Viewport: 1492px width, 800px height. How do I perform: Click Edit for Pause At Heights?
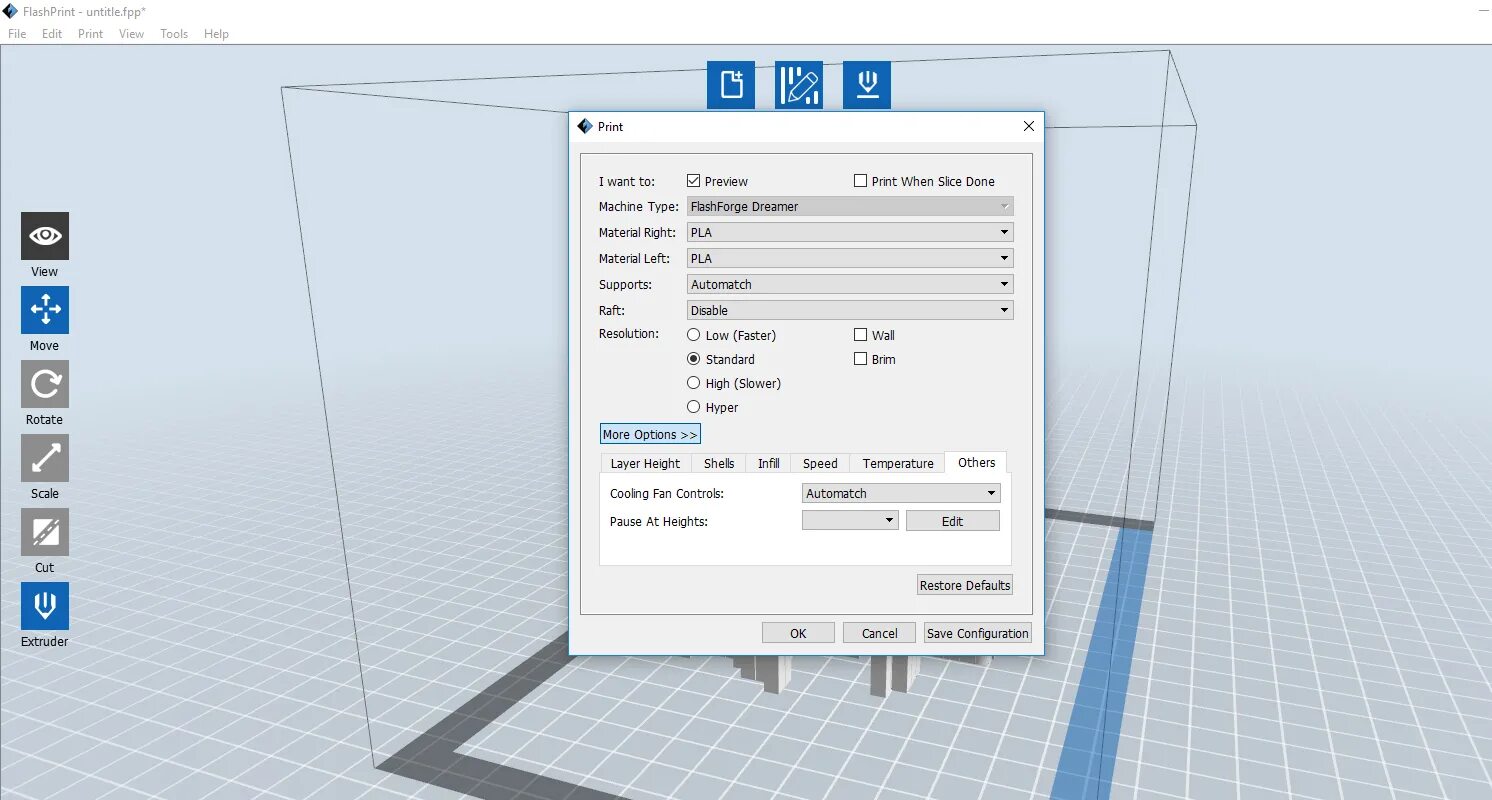(953, 521)
